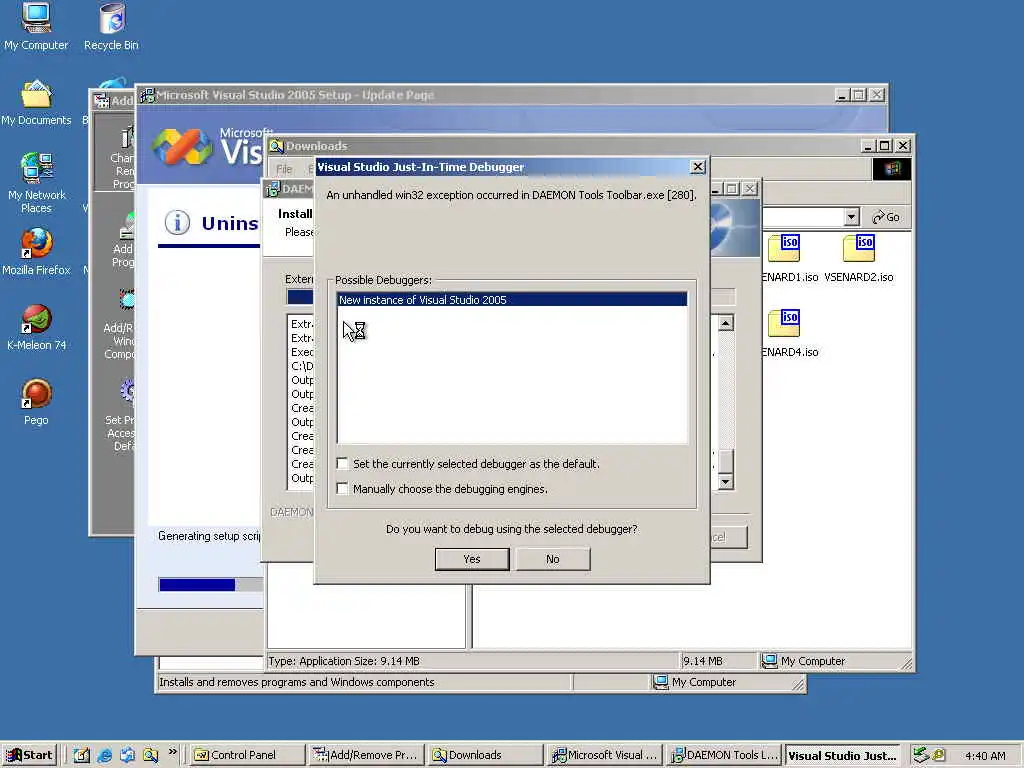Image resolution: width=1024 pixels, height=768 pixels.
Task: Close the Just-In-Time Debugger dialog
Action: point(697,167)
